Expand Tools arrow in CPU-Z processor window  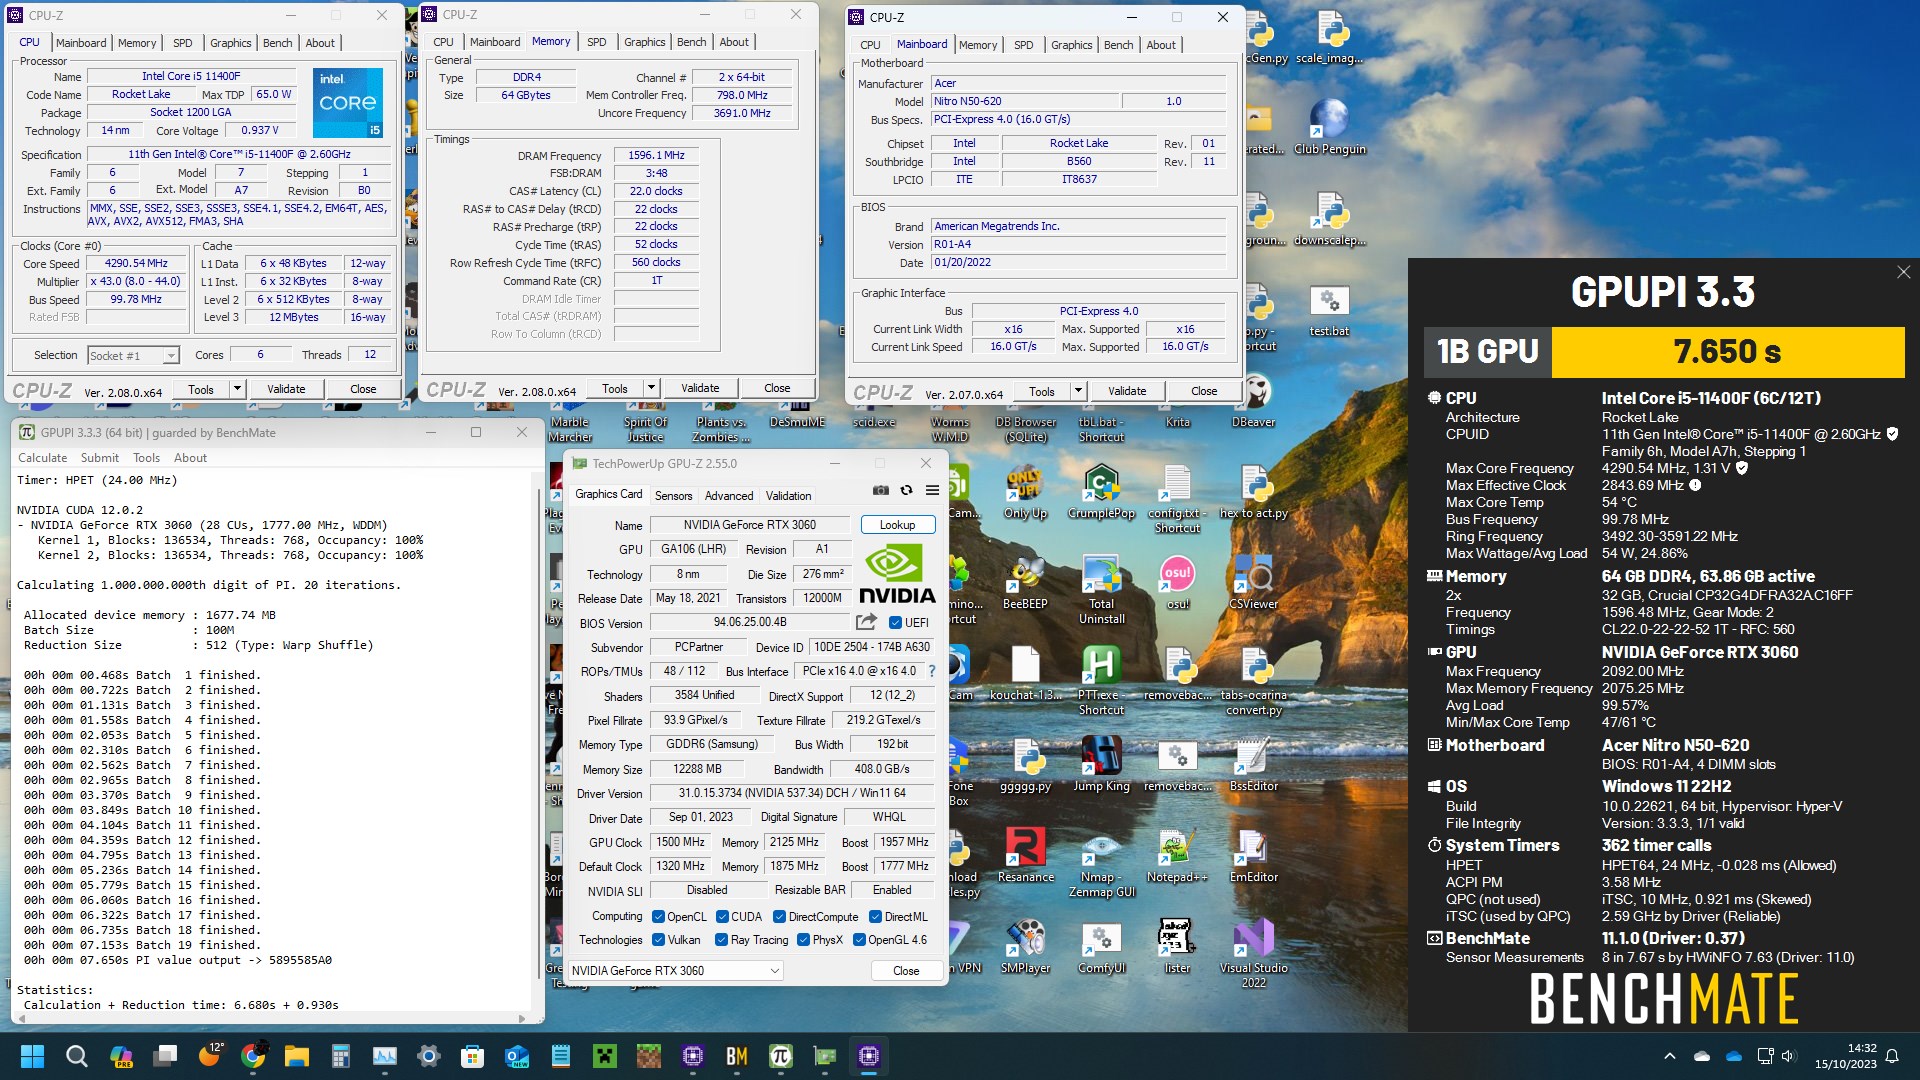click(237, 389)
